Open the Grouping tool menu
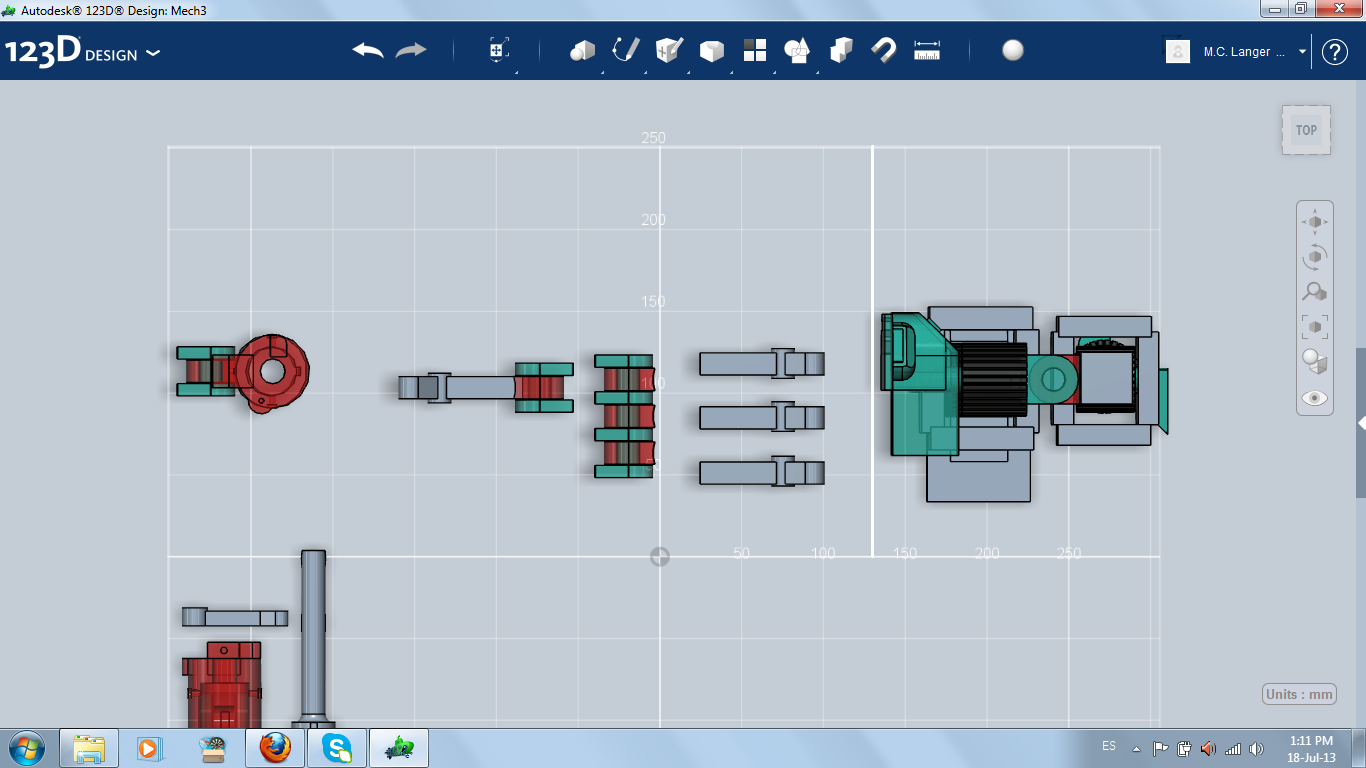This screenshot has height=768, width=1366. point(797,51)
